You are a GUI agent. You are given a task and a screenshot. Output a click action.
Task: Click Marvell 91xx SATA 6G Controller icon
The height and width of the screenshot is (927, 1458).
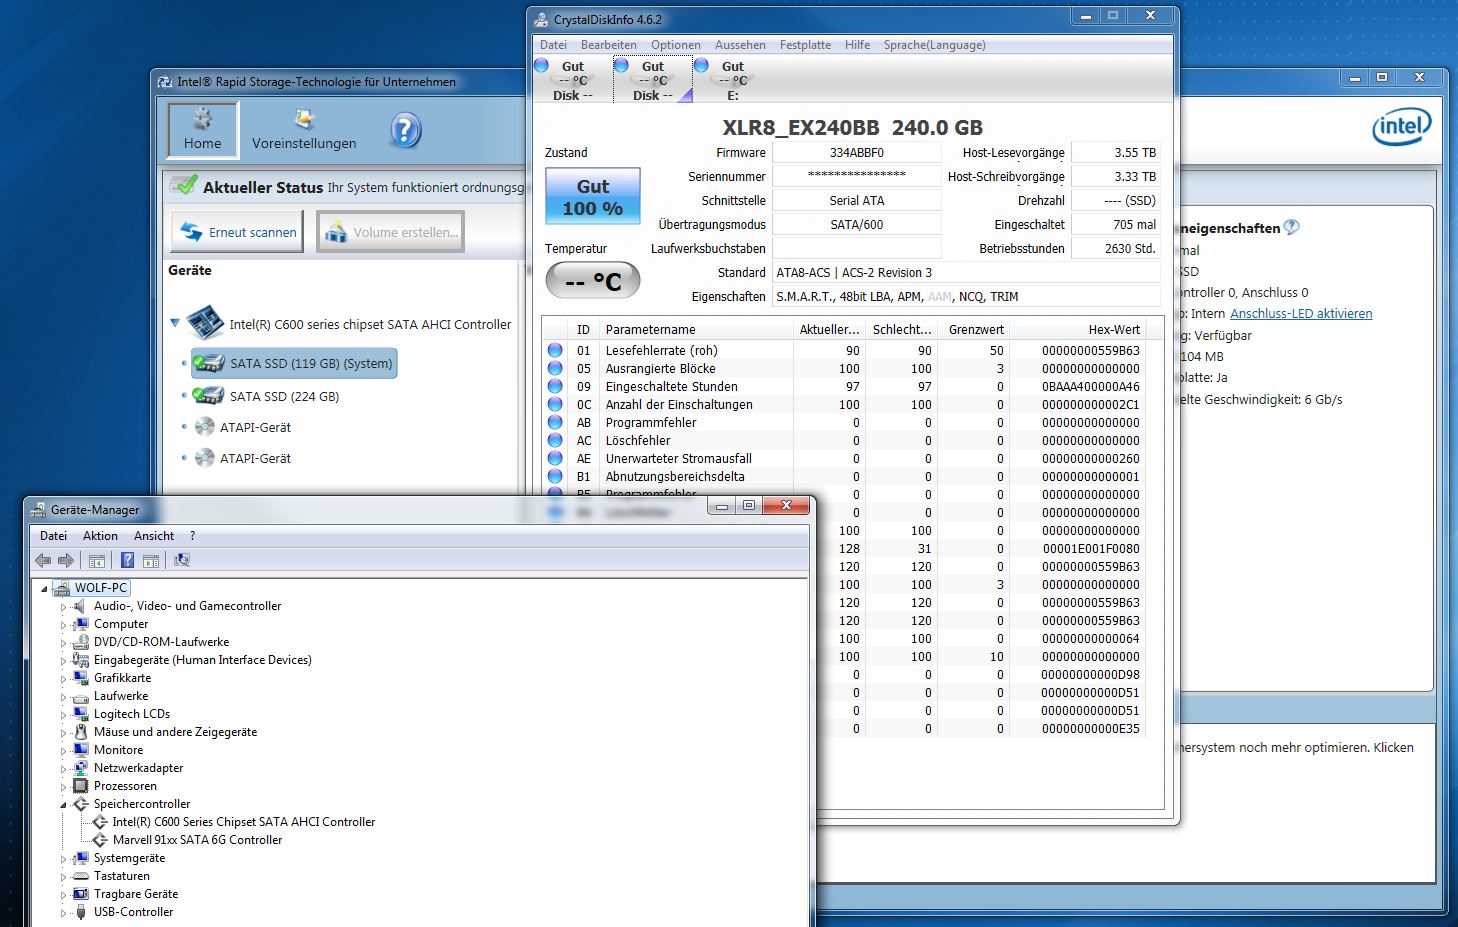tap(100, 840)
